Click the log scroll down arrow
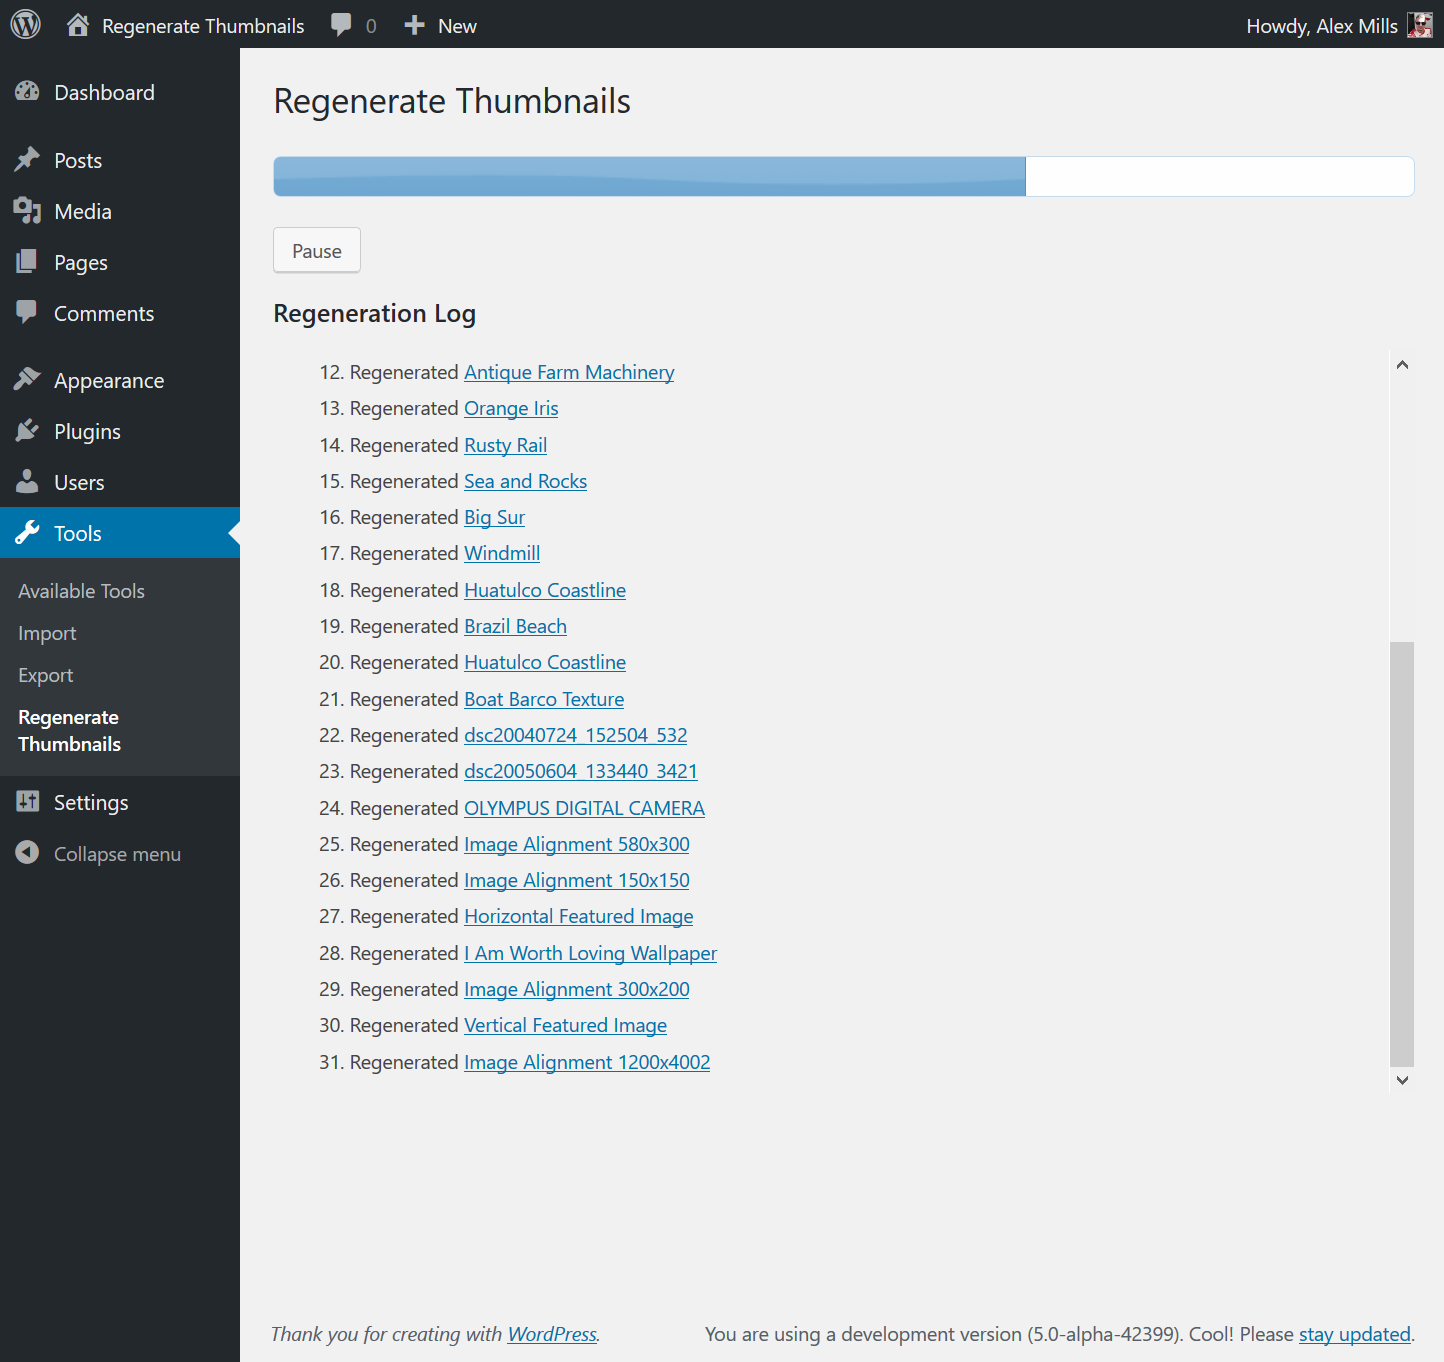Image resolution: width=1444 pixels, height=1362 pixels. (x=1402, y=1080)
